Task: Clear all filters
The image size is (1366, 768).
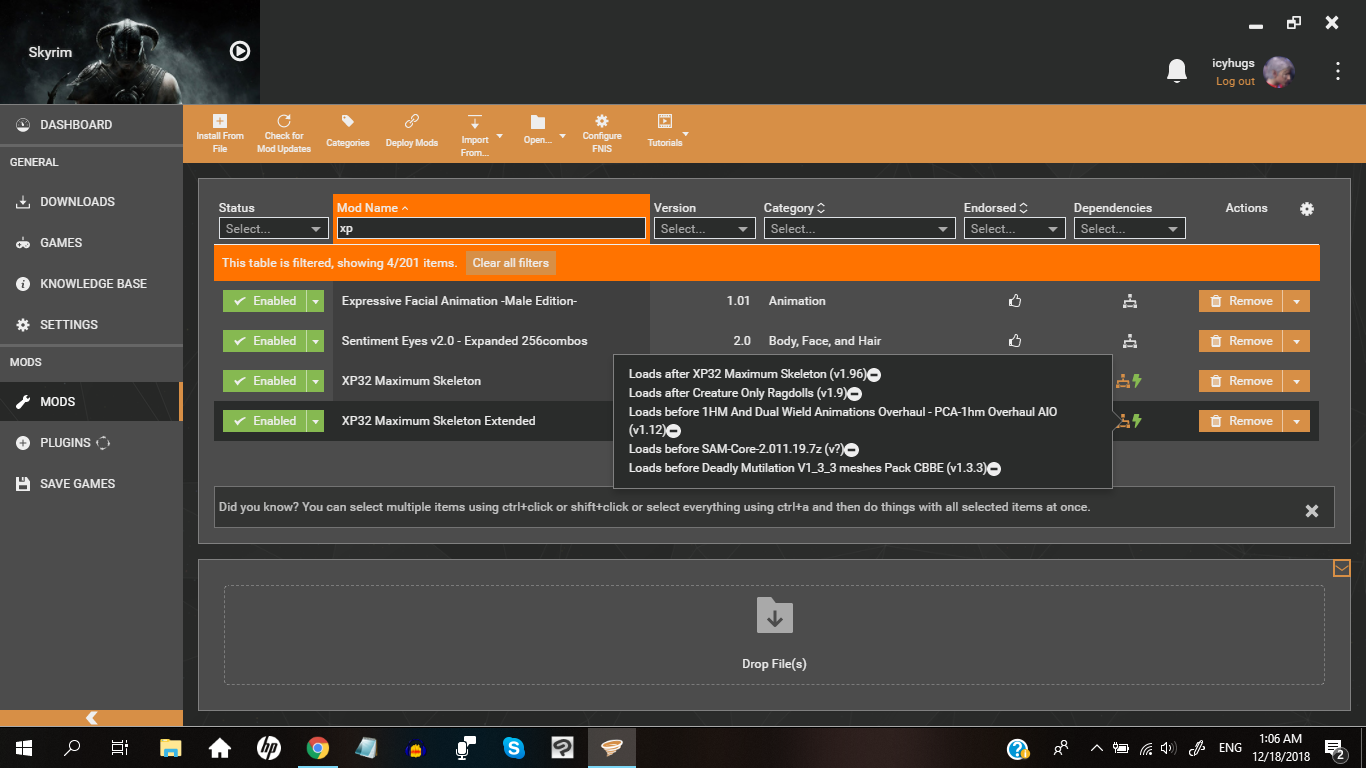Action: pyautogui.click(x=510, y=263)
